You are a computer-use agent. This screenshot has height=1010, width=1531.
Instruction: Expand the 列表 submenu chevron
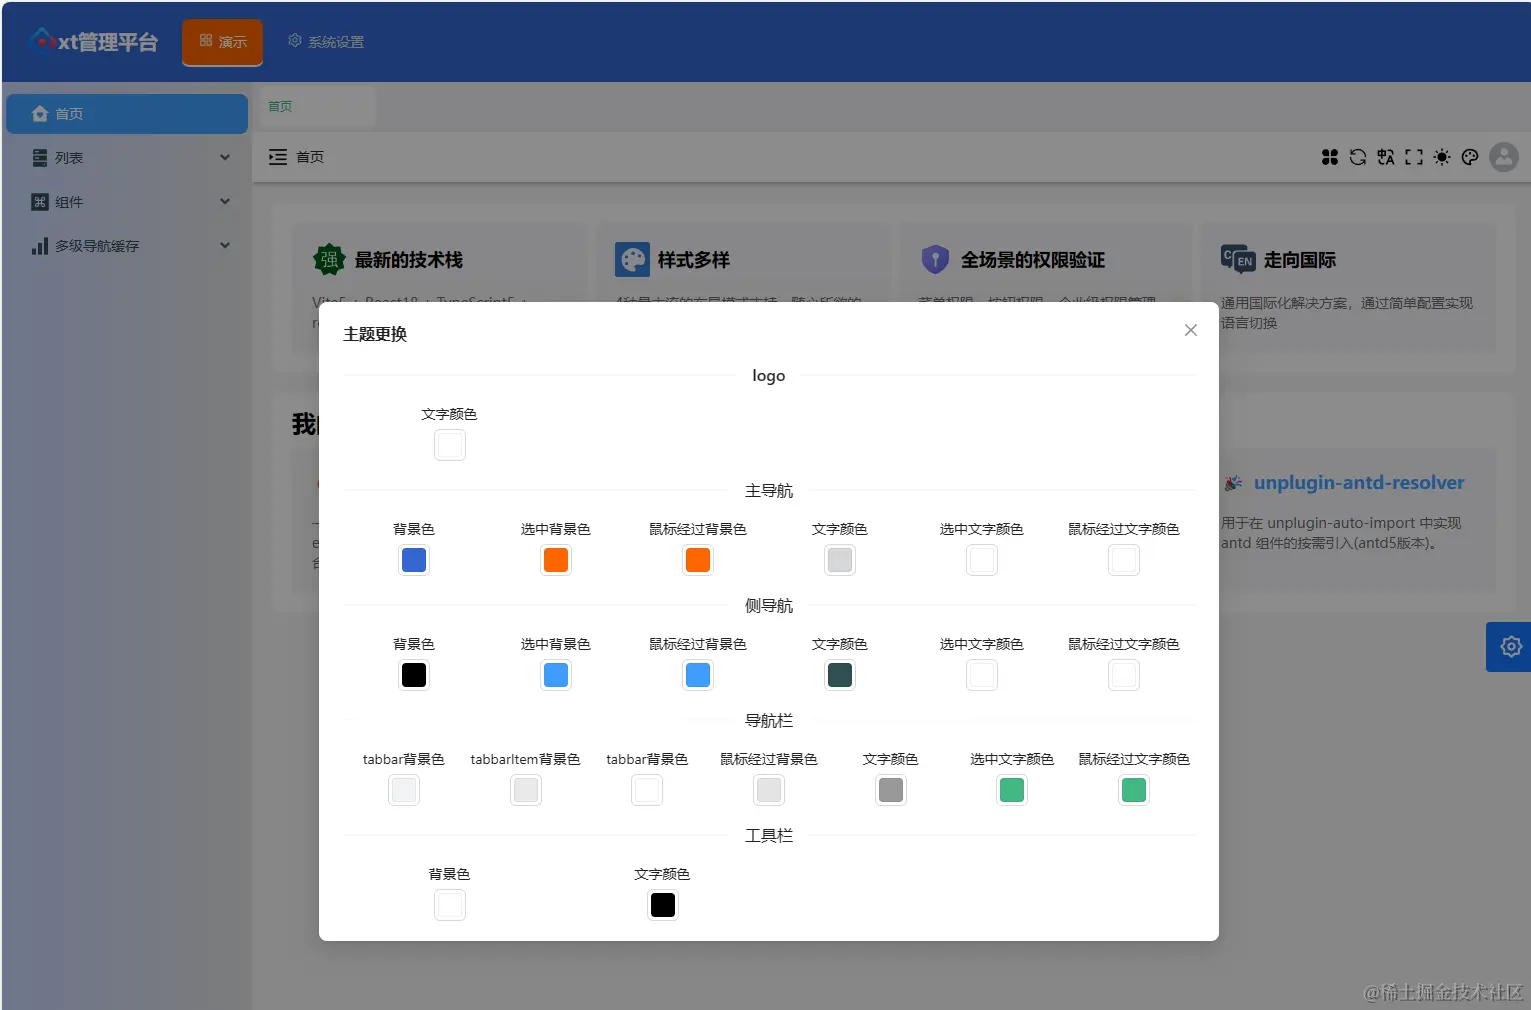[x=225, y=157]
